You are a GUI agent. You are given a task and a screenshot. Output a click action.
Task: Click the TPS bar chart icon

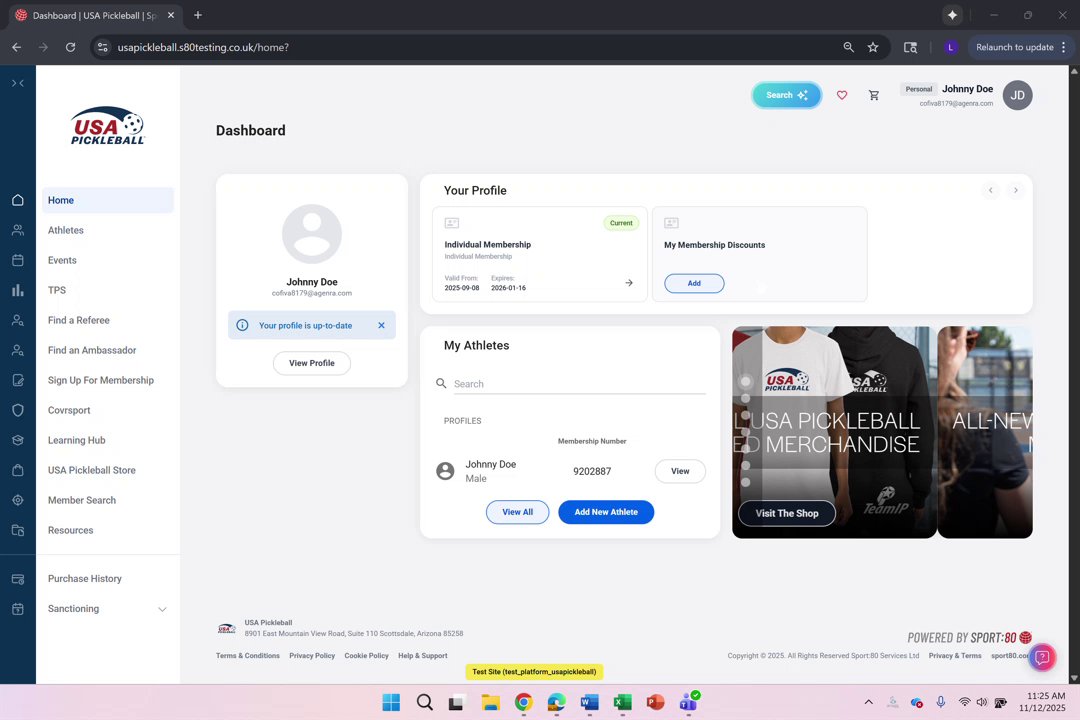[x=18, y=290]
